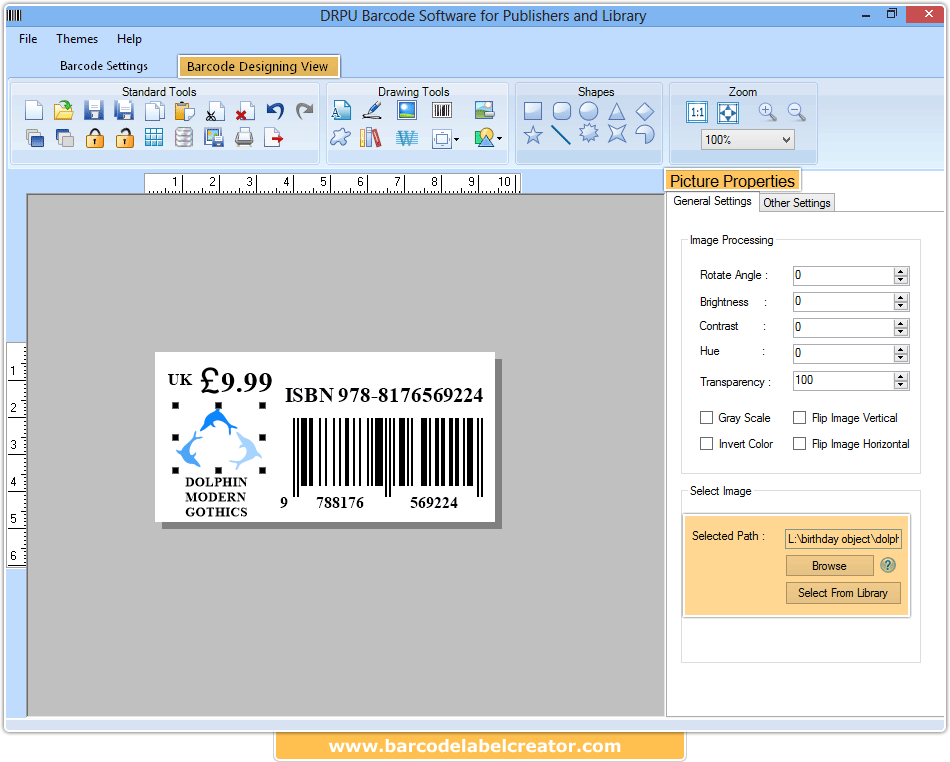Screen dimensions: 950x762
Task: Enable the Invert Color checkbox
Action: (x=706, y=443)
